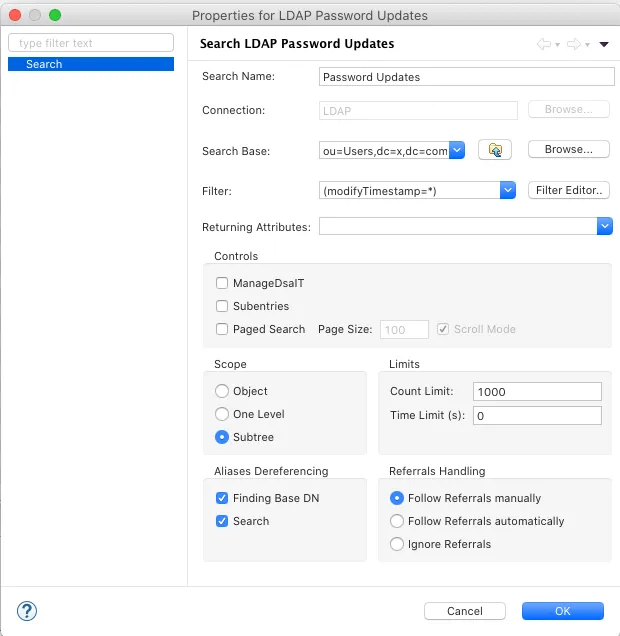Click the Count Limit field
This screenshot has height=636, width=620.
pos(537,391)
